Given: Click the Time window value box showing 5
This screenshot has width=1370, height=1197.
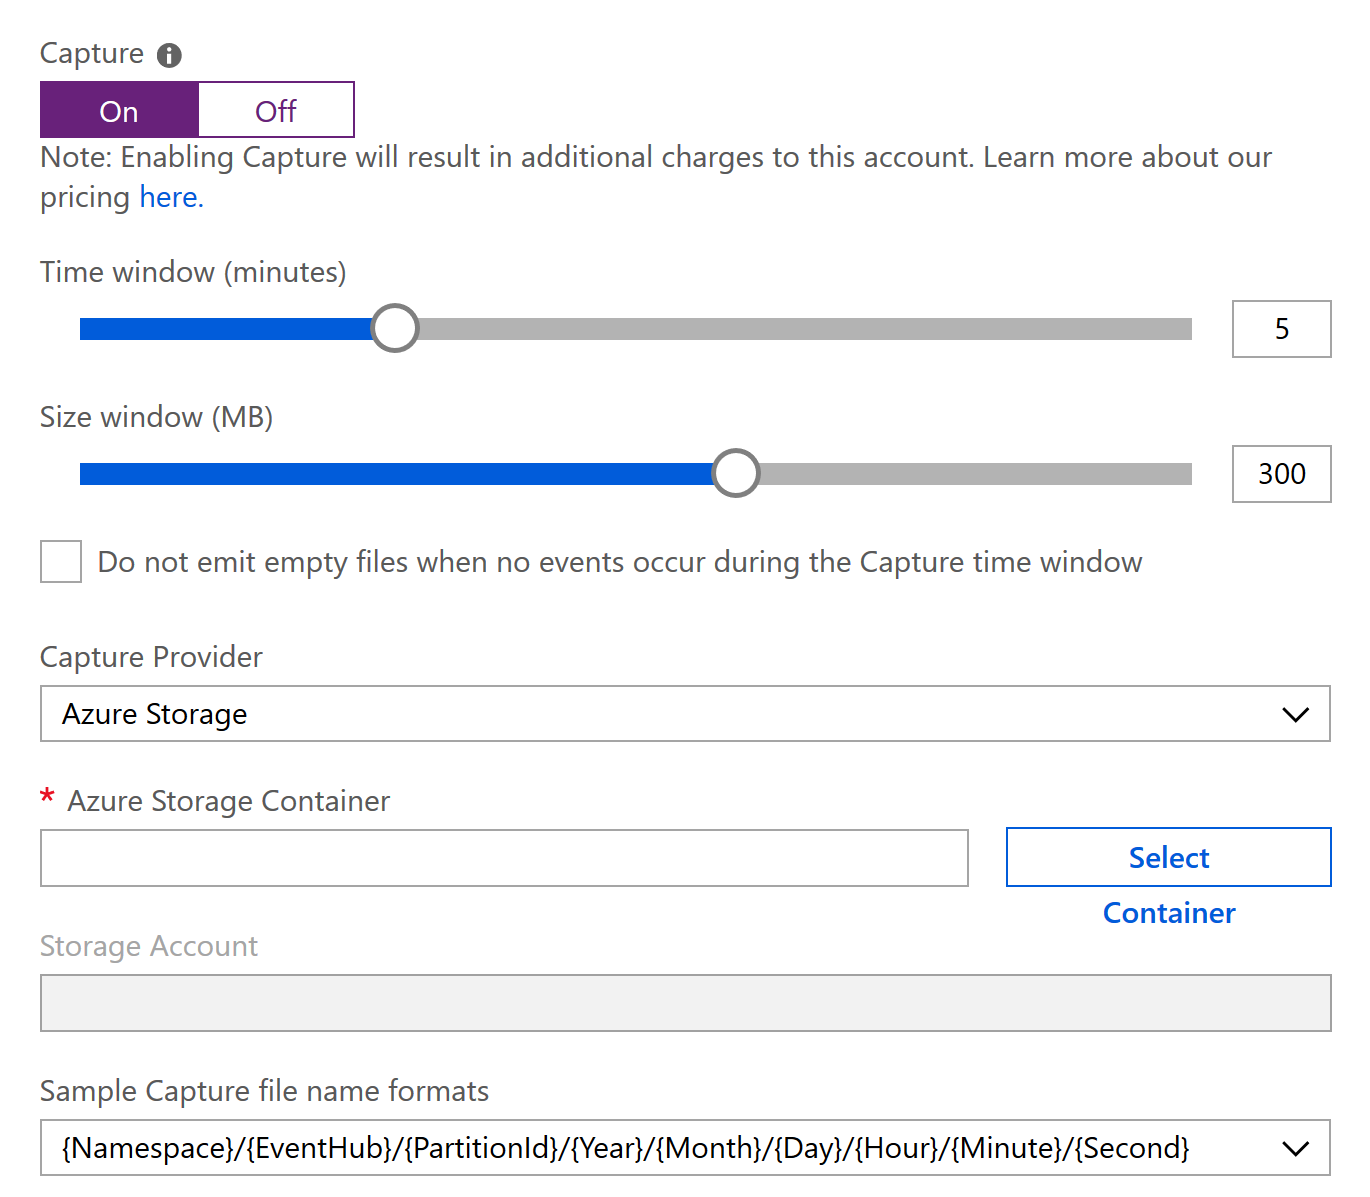Looking at the screenshot, I should pyautogui.click(x=1281, y=329).
